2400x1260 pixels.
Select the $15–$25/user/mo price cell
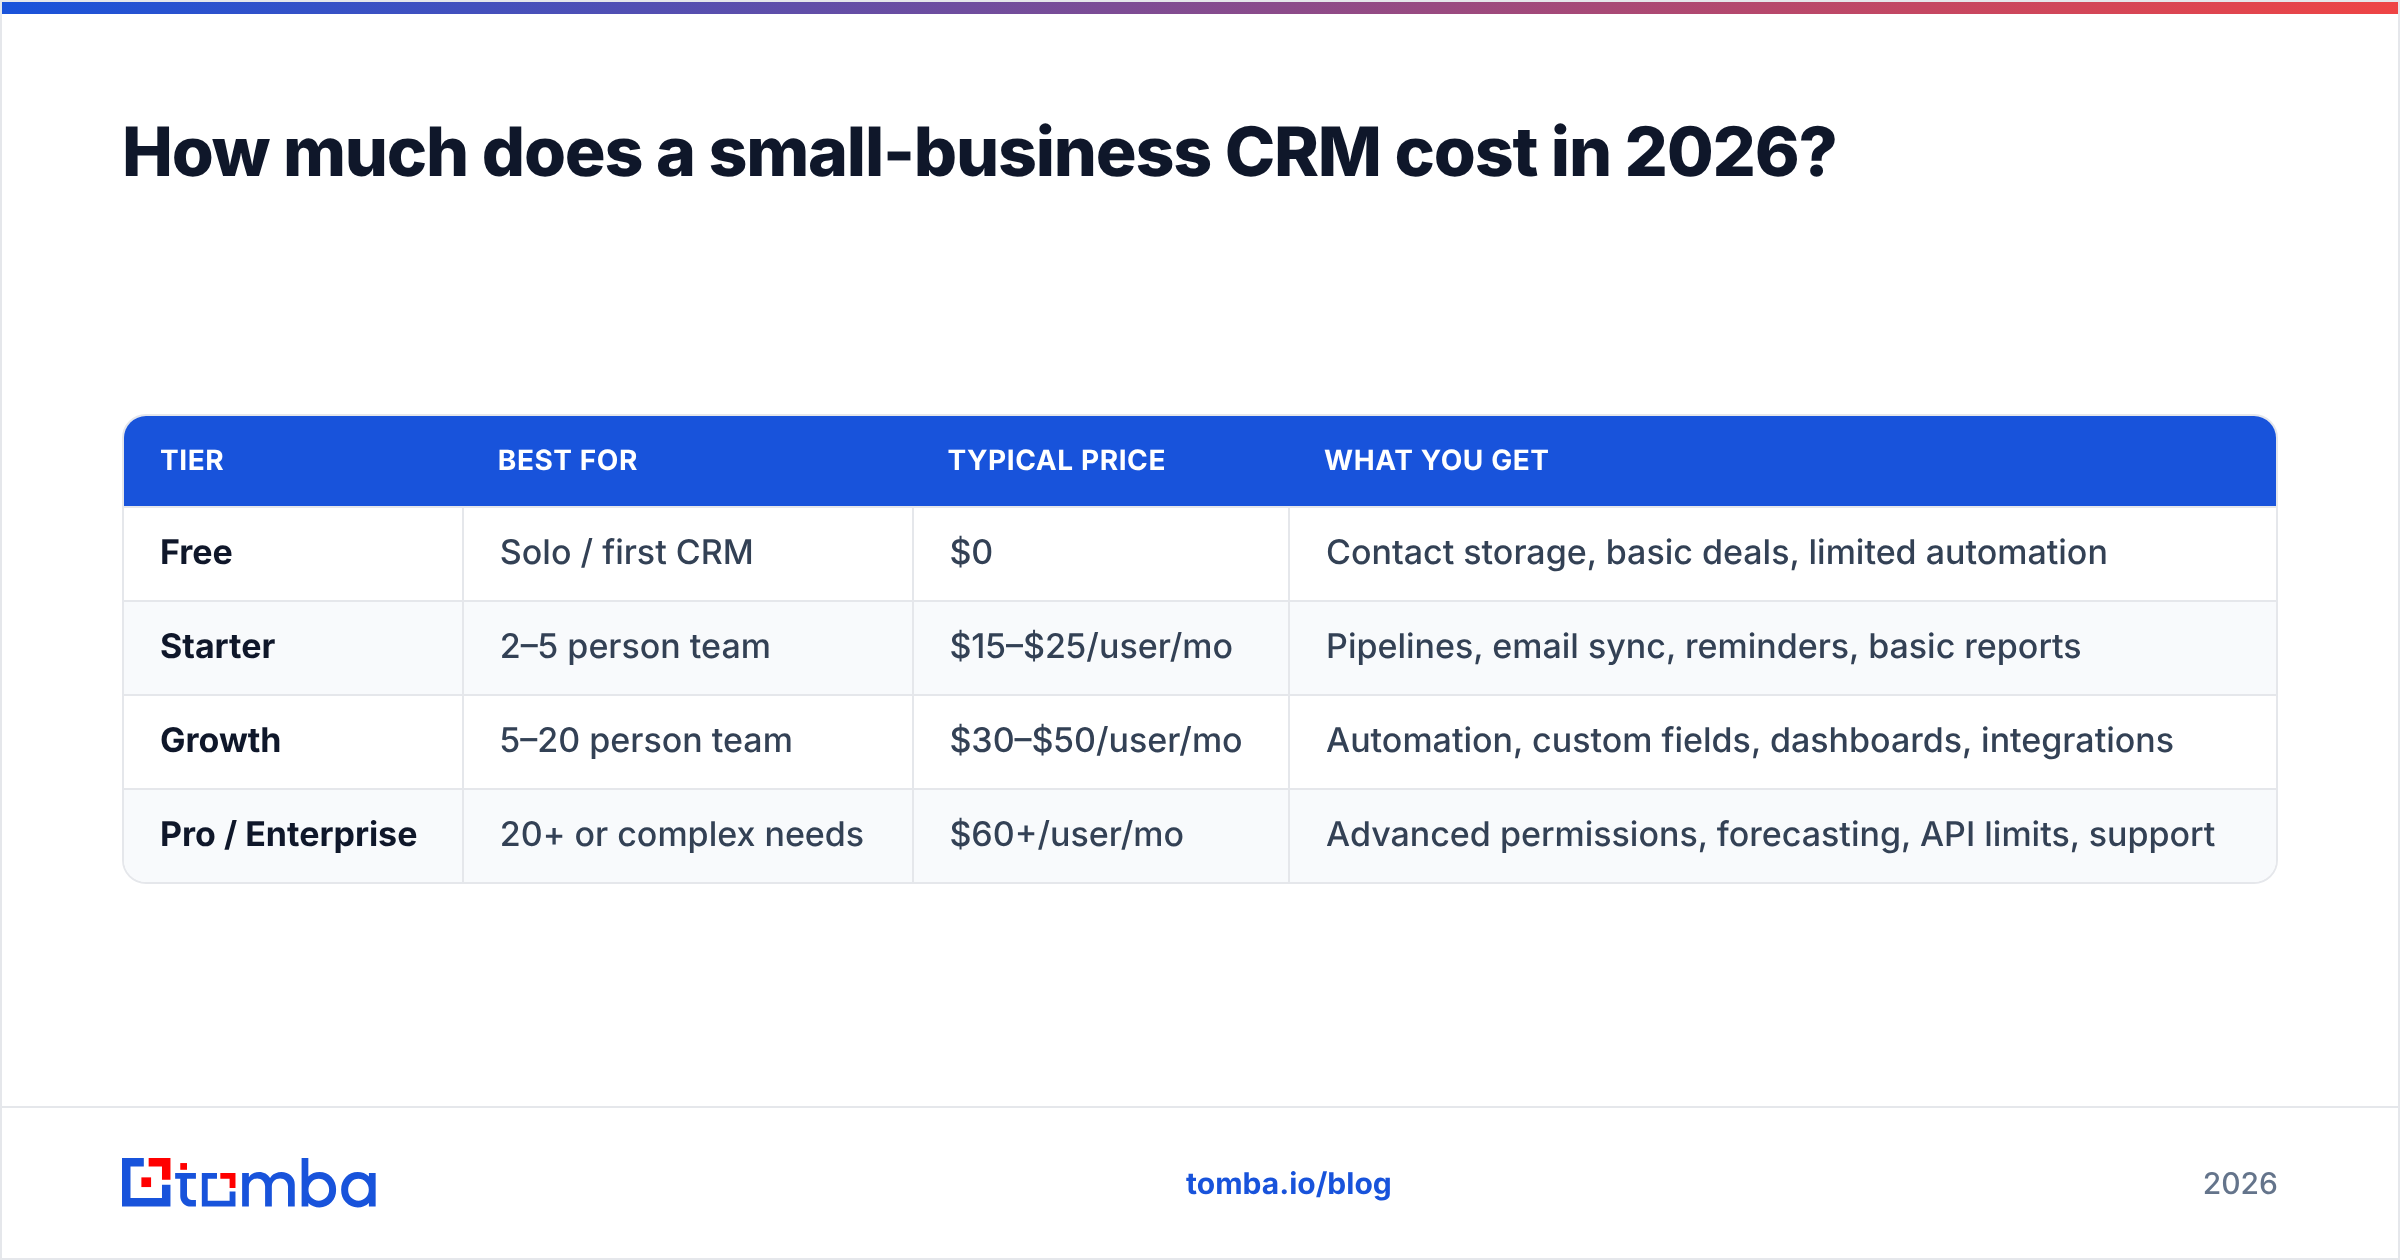click(1101, 647)
